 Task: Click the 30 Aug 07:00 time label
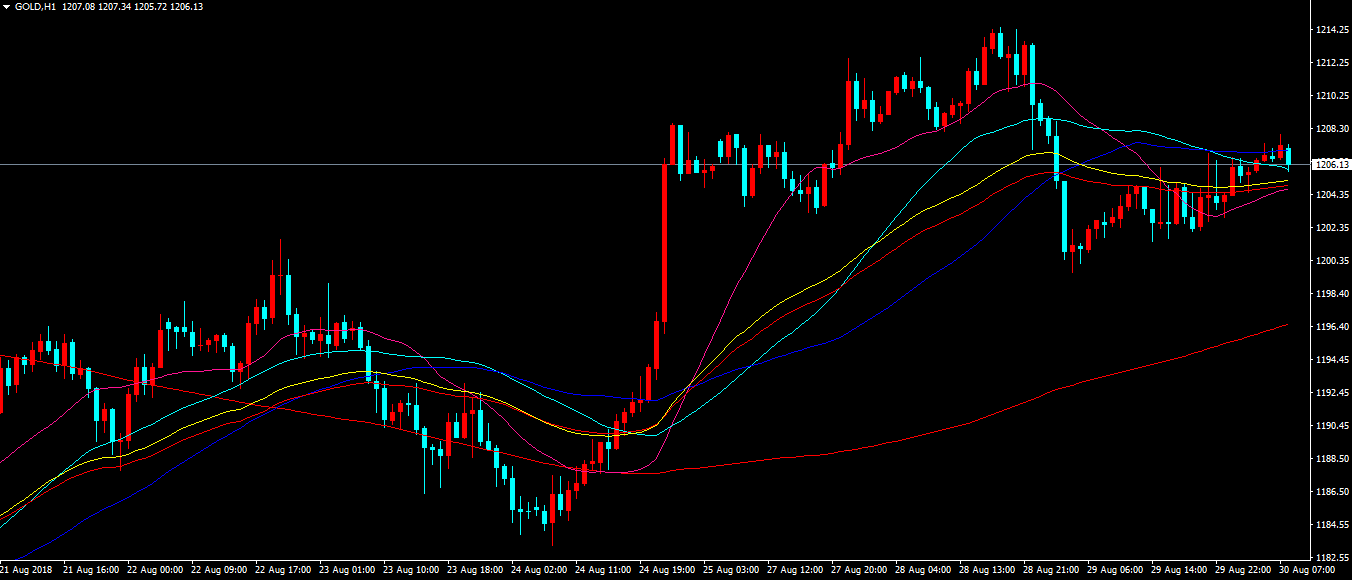[1307, 570]
